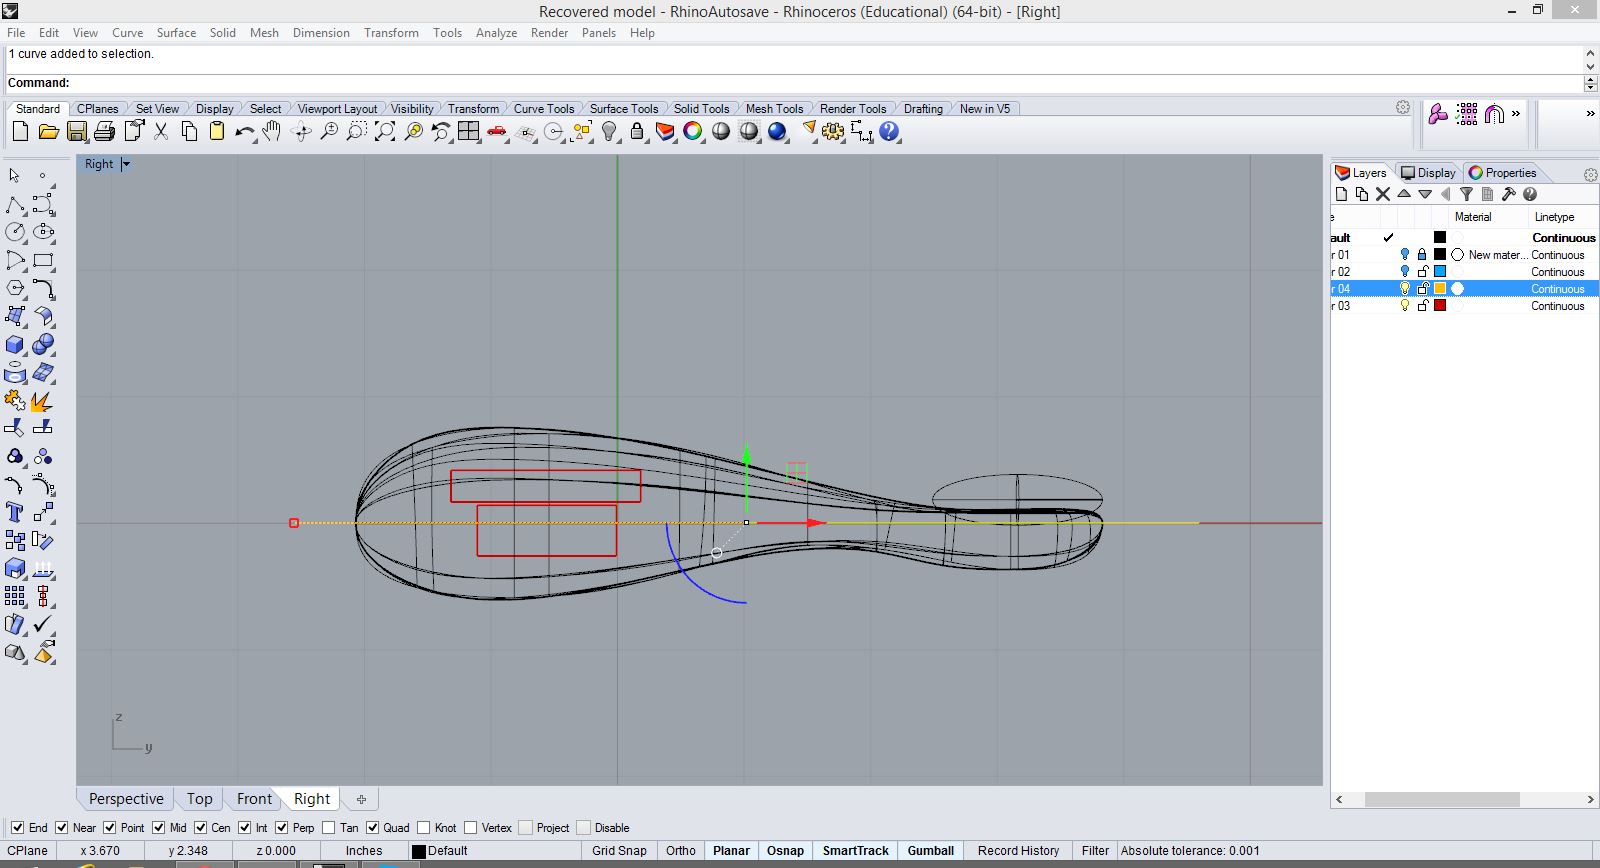Toggle the Ortho status bar button
The image size is (1600, 868).
coord(680,851)
